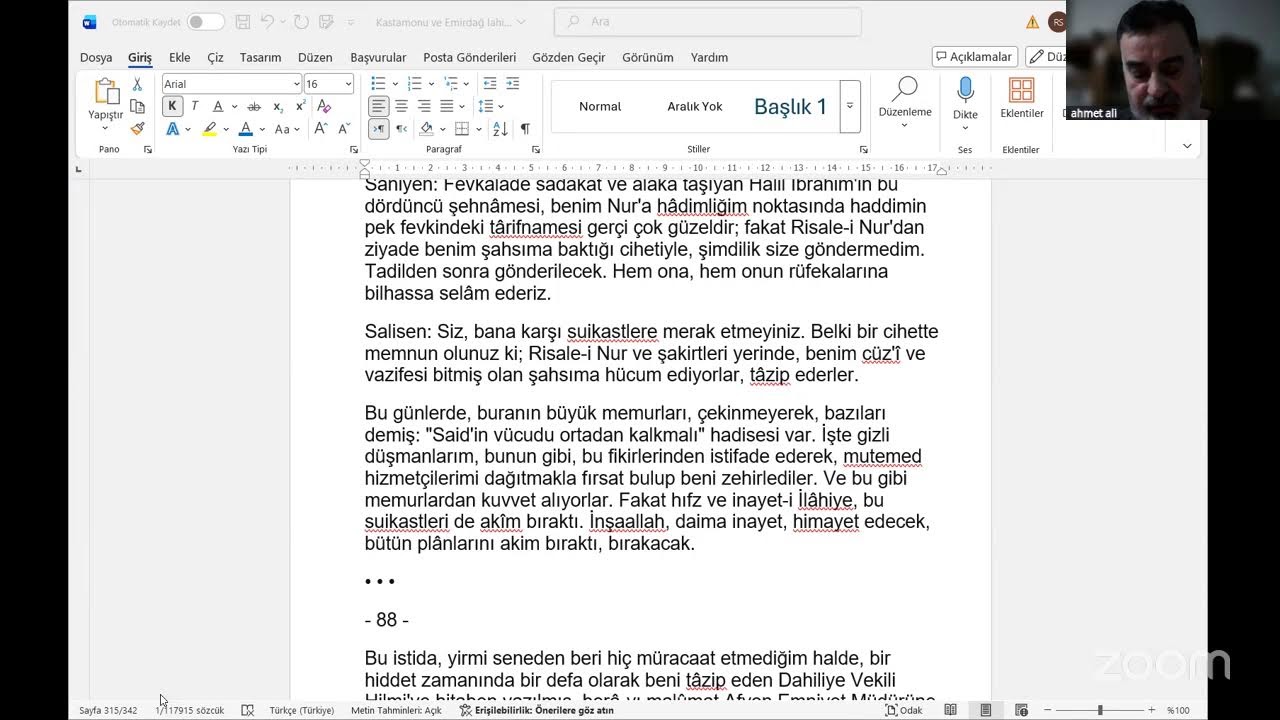The width and height of the screenshot is (1280, 720).
Task: Switch to Read mode view icon
Action: point(951,710)
